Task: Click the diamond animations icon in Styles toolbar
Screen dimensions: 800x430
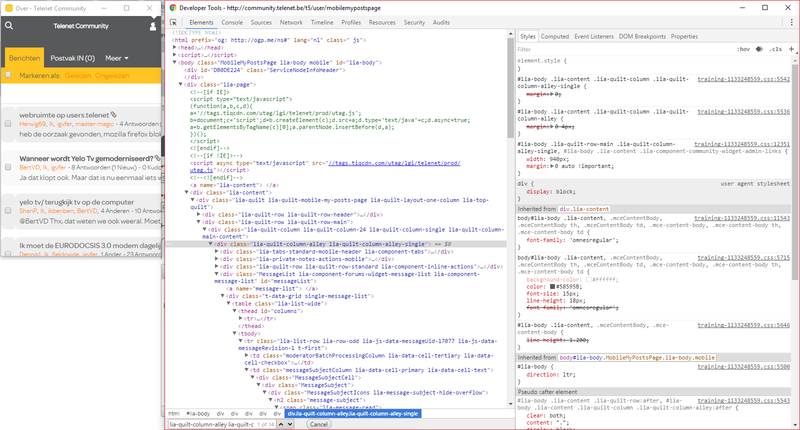Action: [759, 49]
